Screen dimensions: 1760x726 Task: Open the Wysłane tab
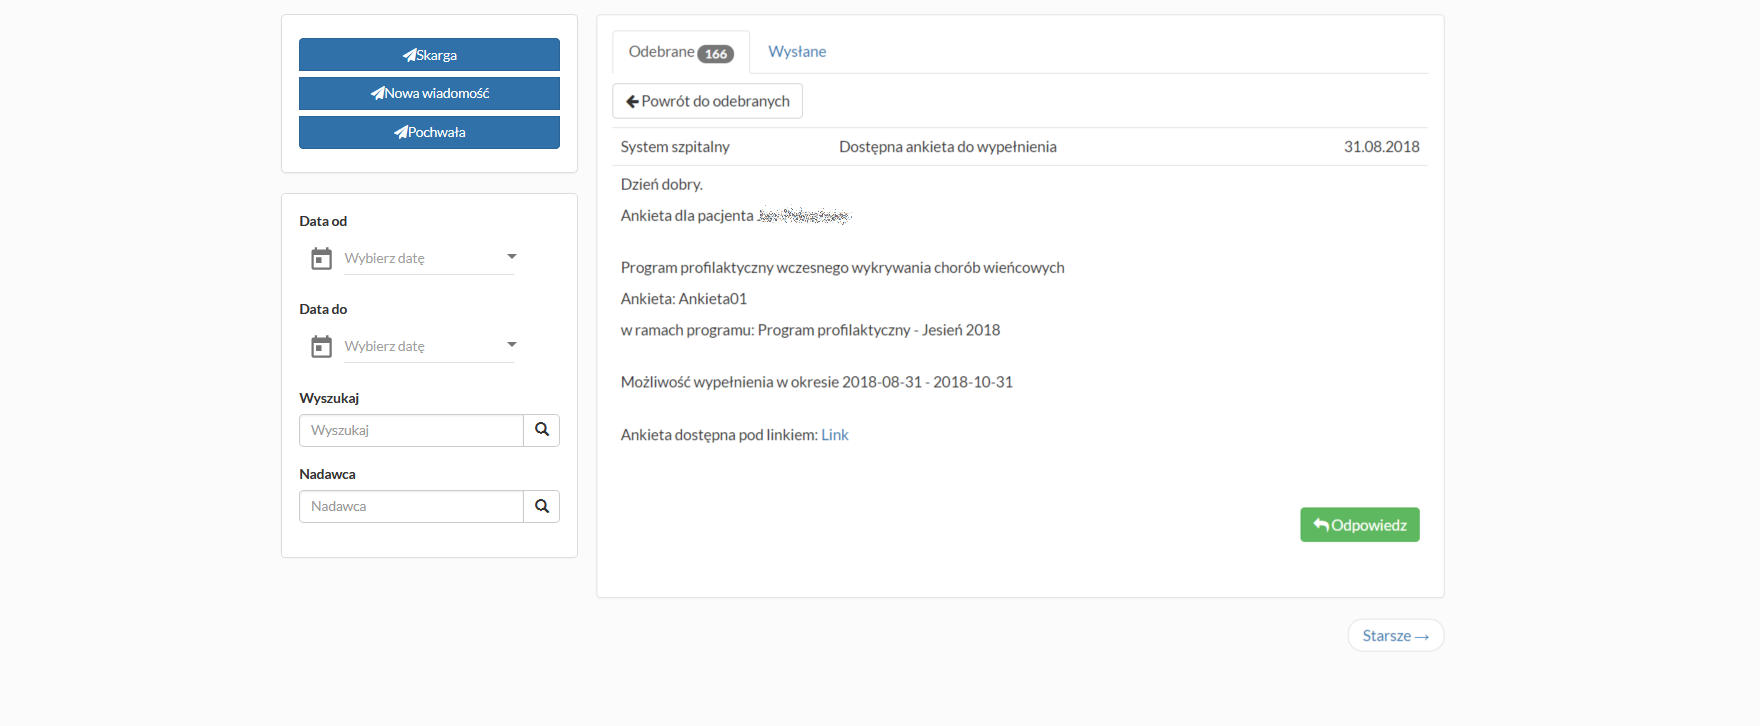click(797, 52)
